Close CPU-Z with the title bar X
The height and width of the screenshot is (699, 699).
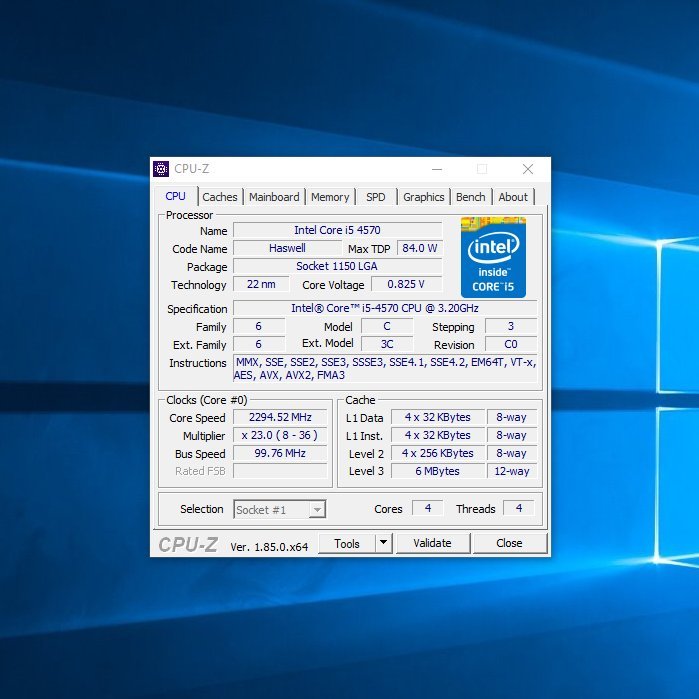pos(528,169)
